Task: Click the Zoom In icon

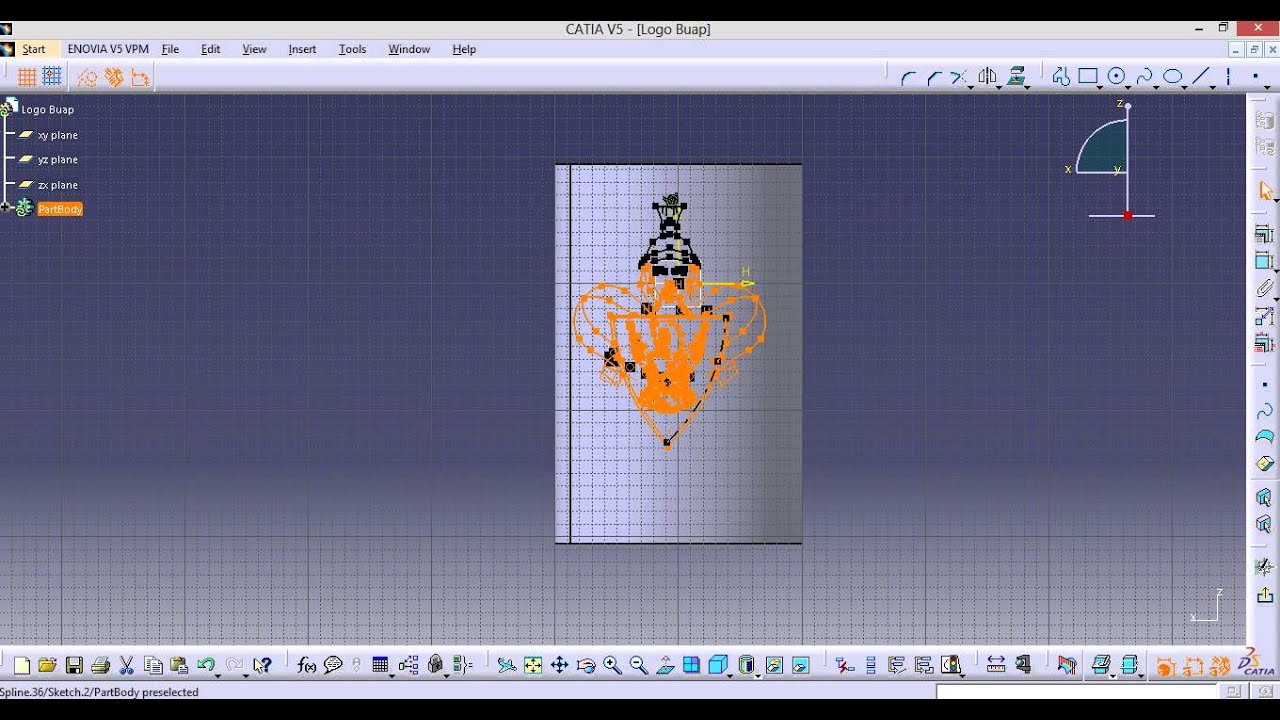Action: point(612,665)
